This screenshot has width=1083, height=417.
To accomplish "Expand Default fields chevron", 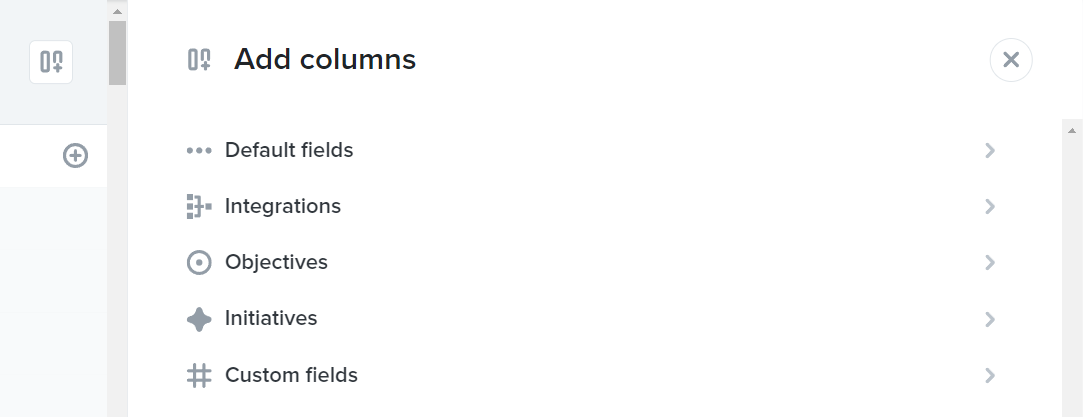I will pos(990,150).
